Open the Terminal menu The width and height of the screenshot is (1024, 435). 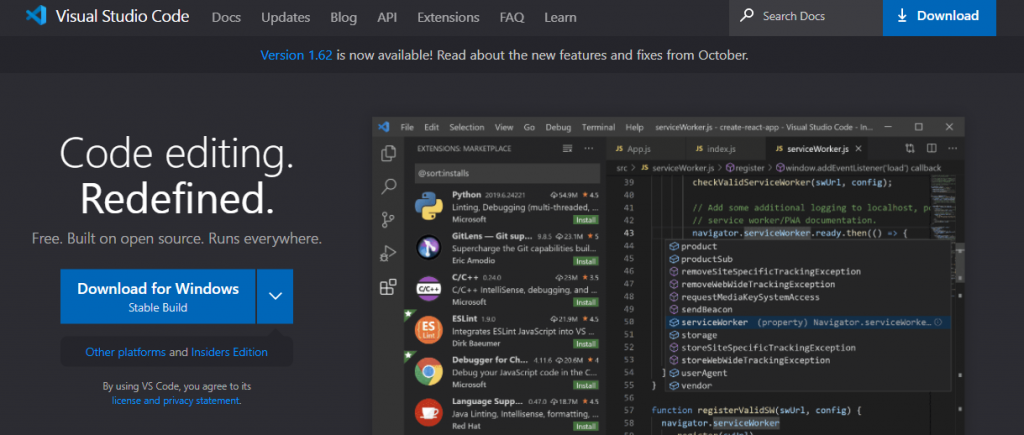(x=598, y=127)
